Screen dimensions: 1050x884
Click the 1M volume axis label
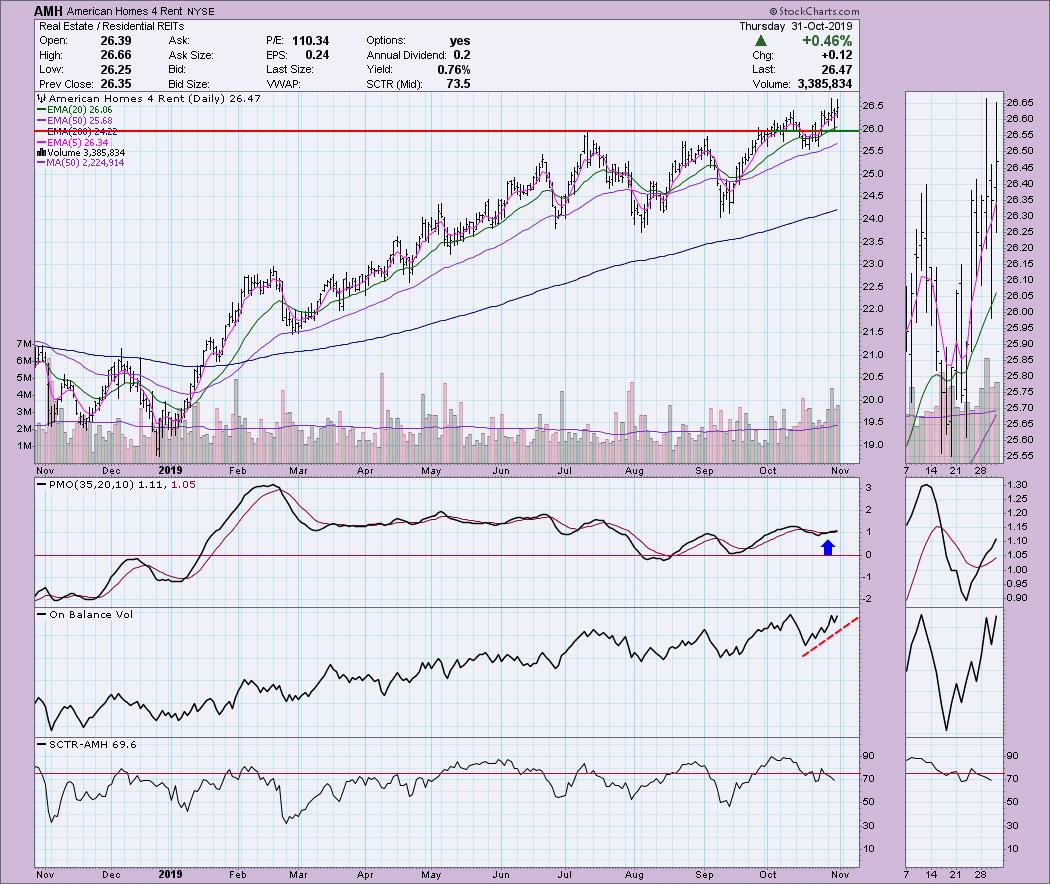pos(24,446)
